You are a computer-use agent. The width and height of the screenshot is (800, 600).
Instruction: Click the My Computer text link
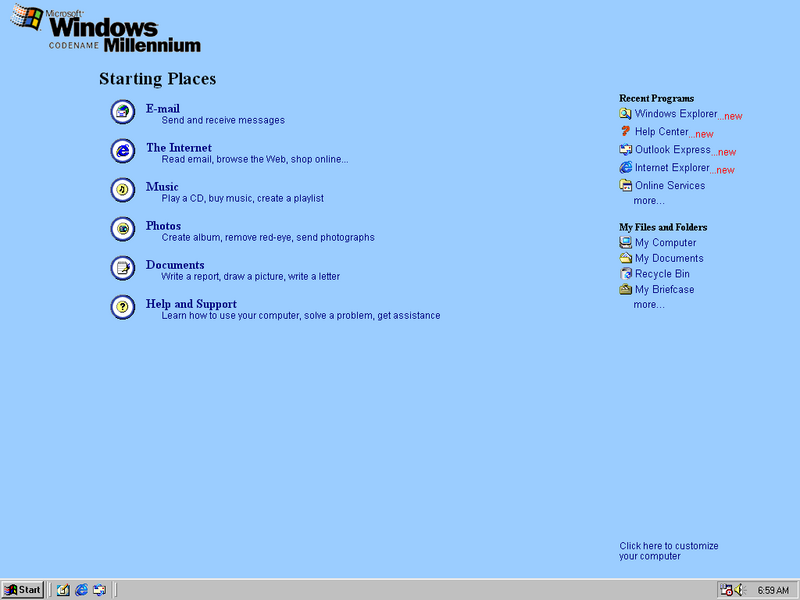pos(665,243)
